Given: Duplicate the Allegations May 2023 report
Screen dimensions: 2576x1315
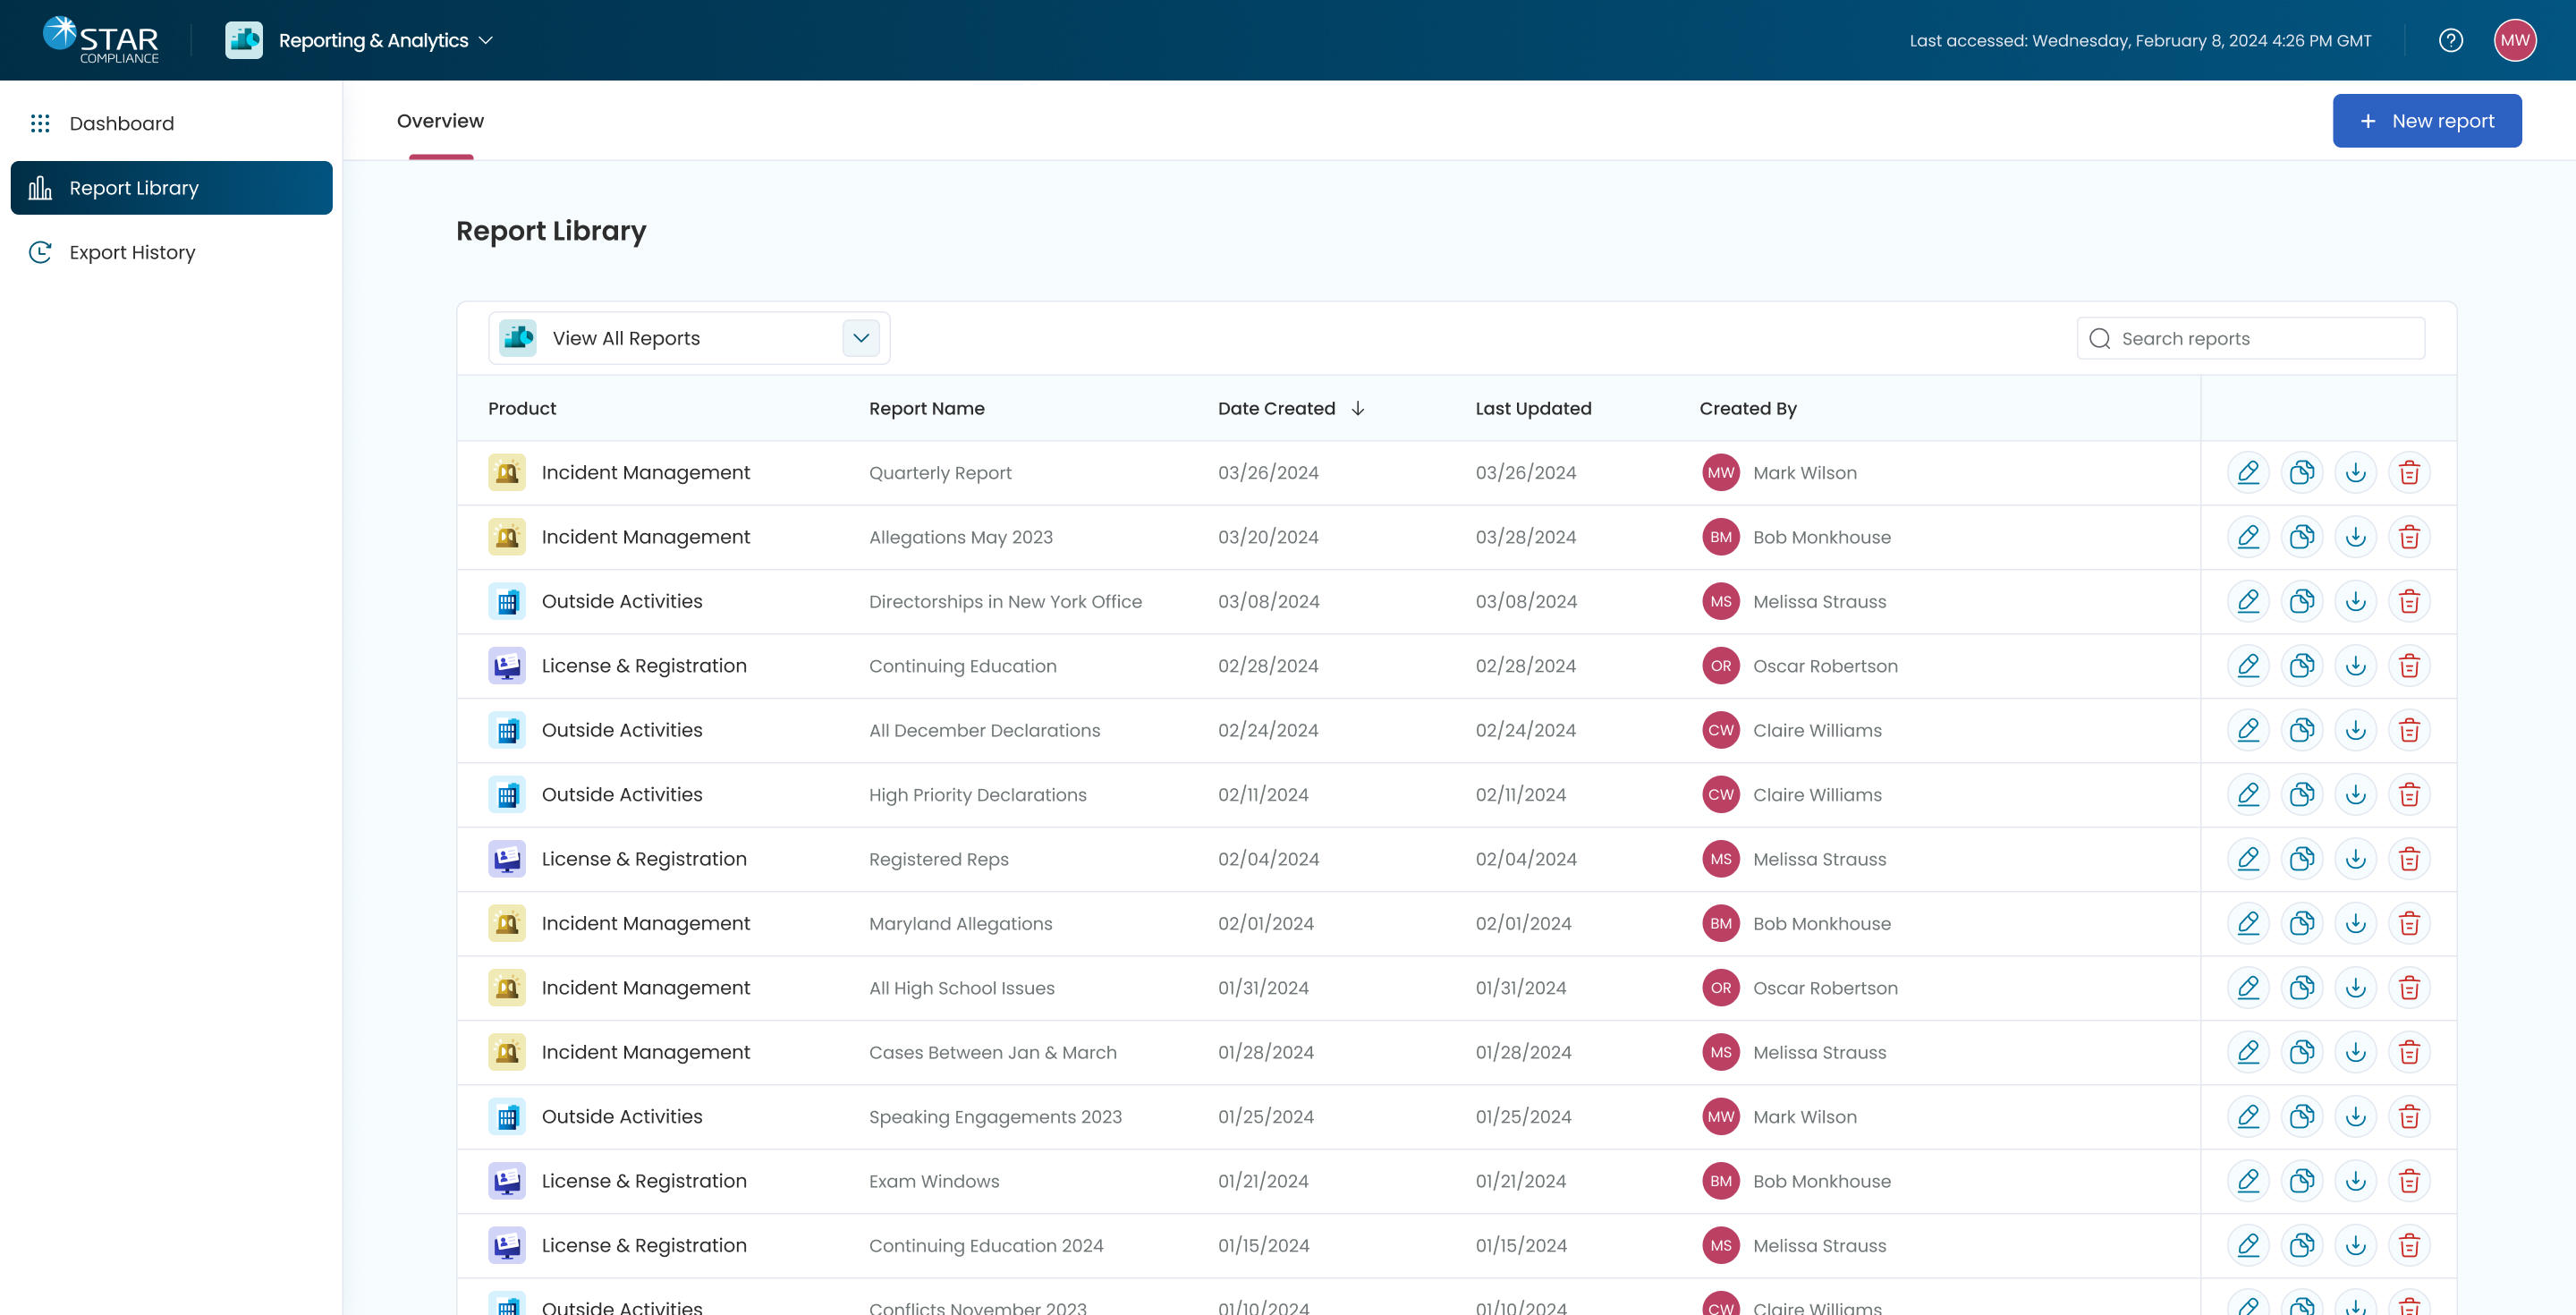Looking at the screenshot, I should click(2302, 537).
